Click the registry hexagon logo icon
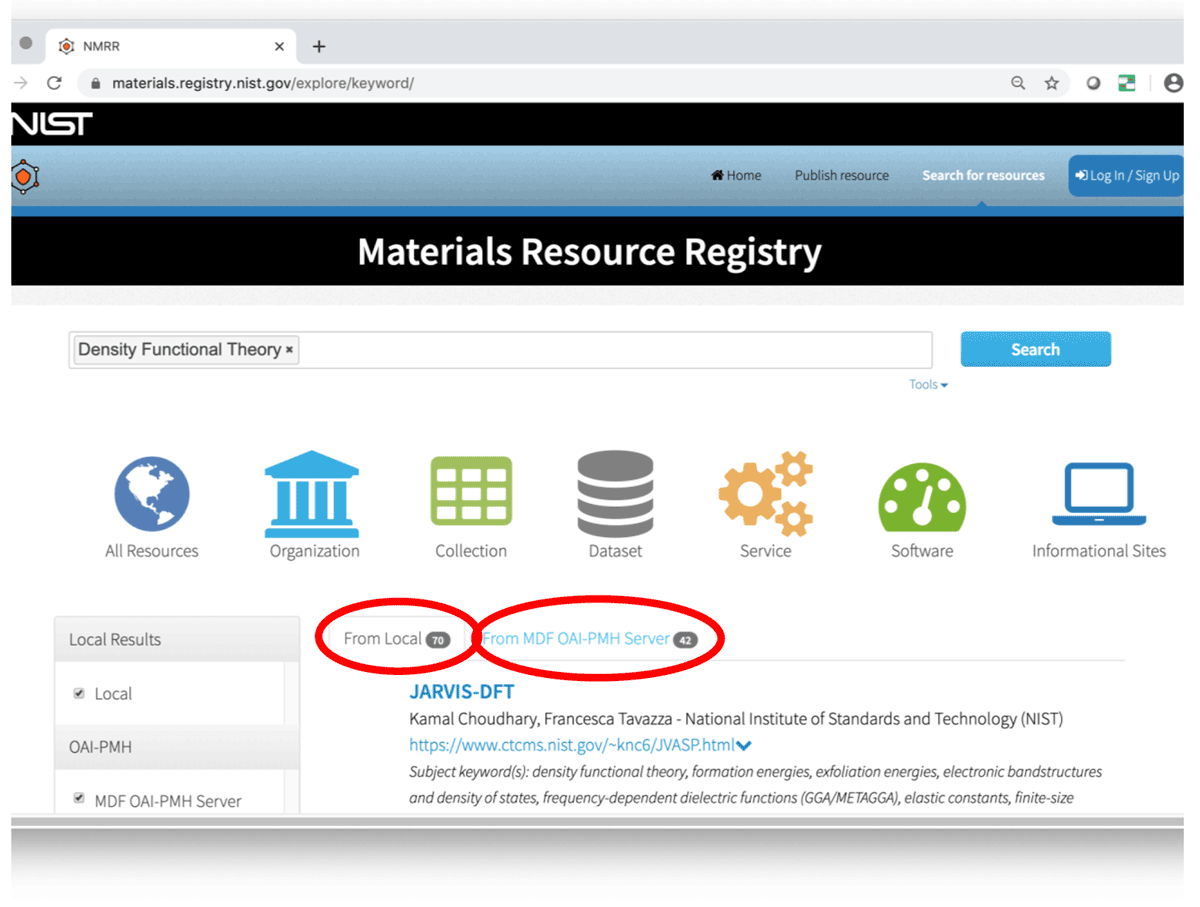 [25, 177]
